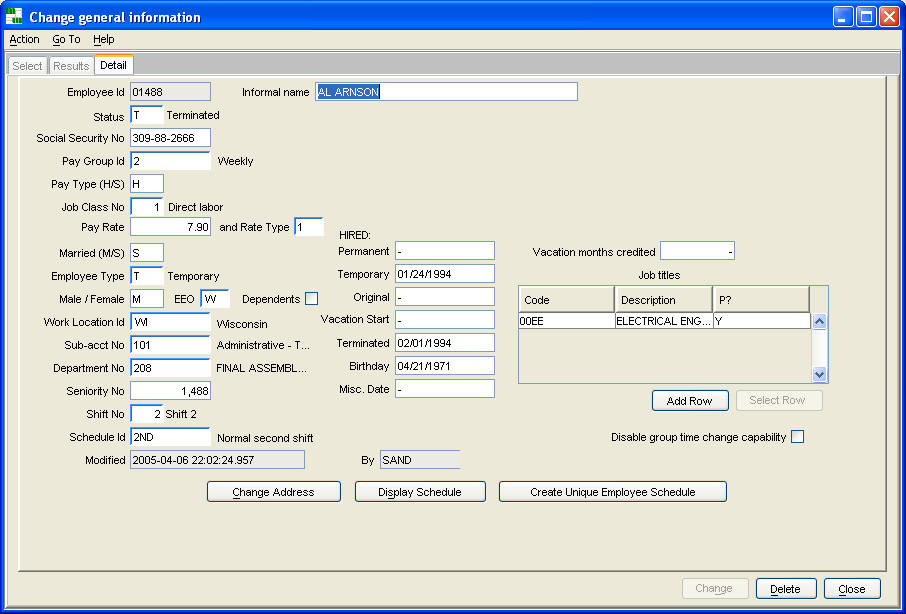
Task: Click the P? column header
Action: (761, 300)
